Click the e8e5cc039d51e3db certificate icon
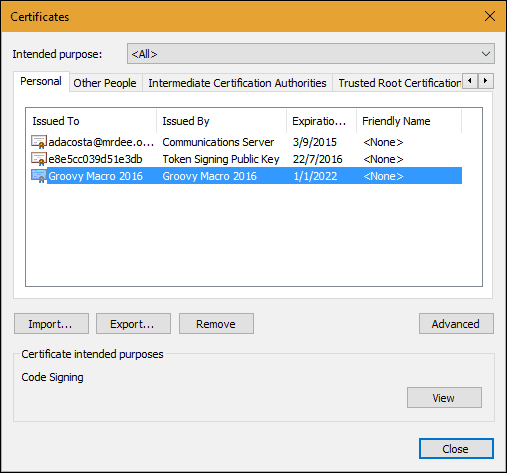 (x=39, y=159)
